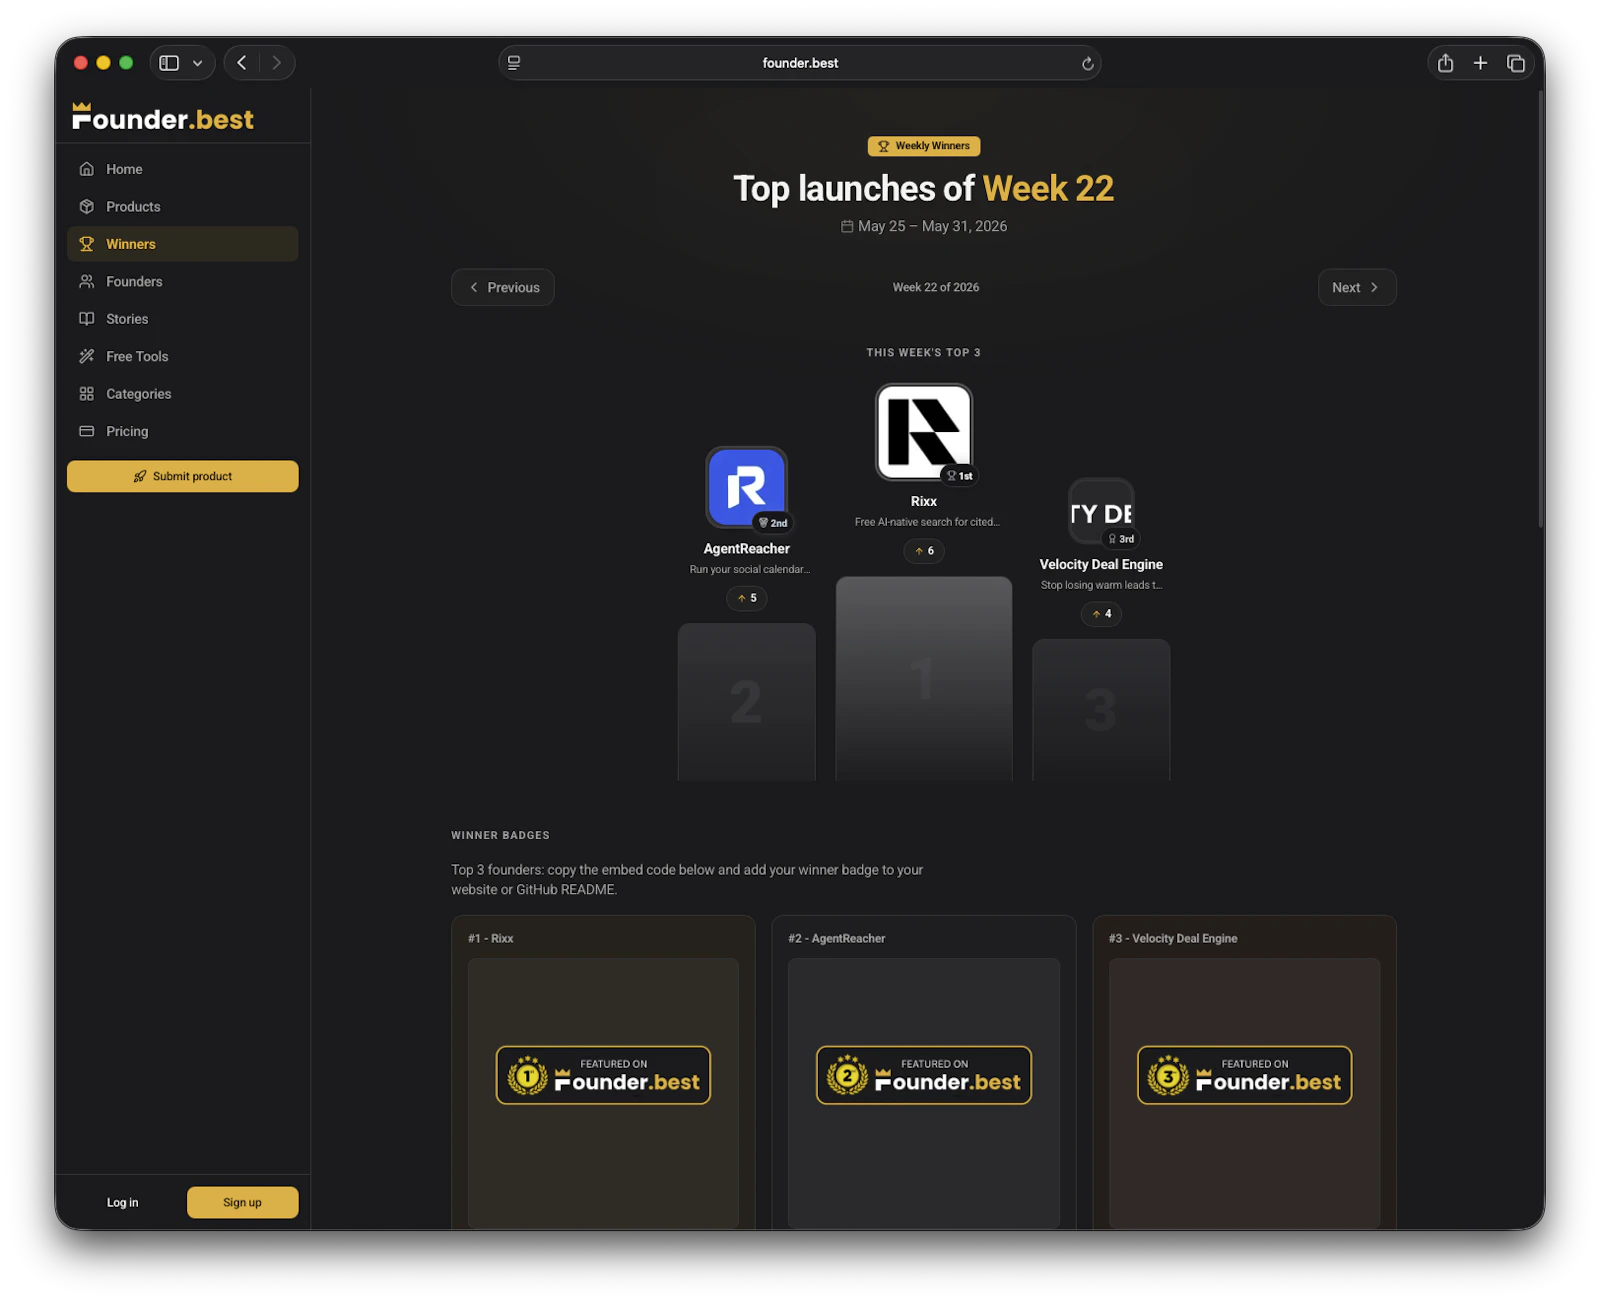Click the founder.best logo
Viewport: 1600px width, 1303px height.
[x=163, y=118]
